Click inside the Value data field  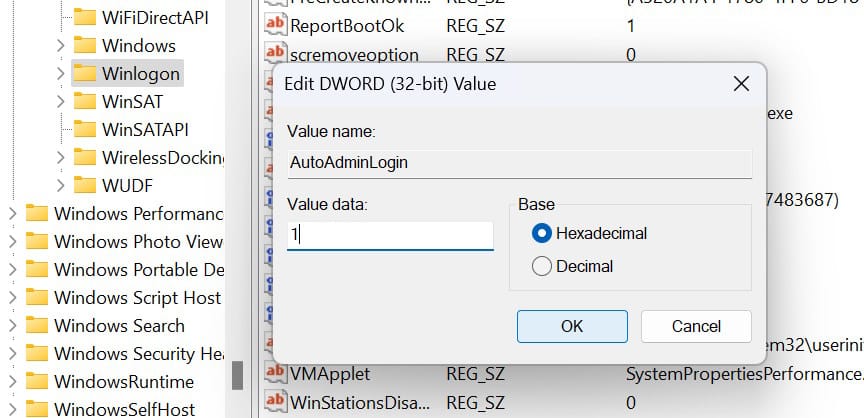[390, 235]
